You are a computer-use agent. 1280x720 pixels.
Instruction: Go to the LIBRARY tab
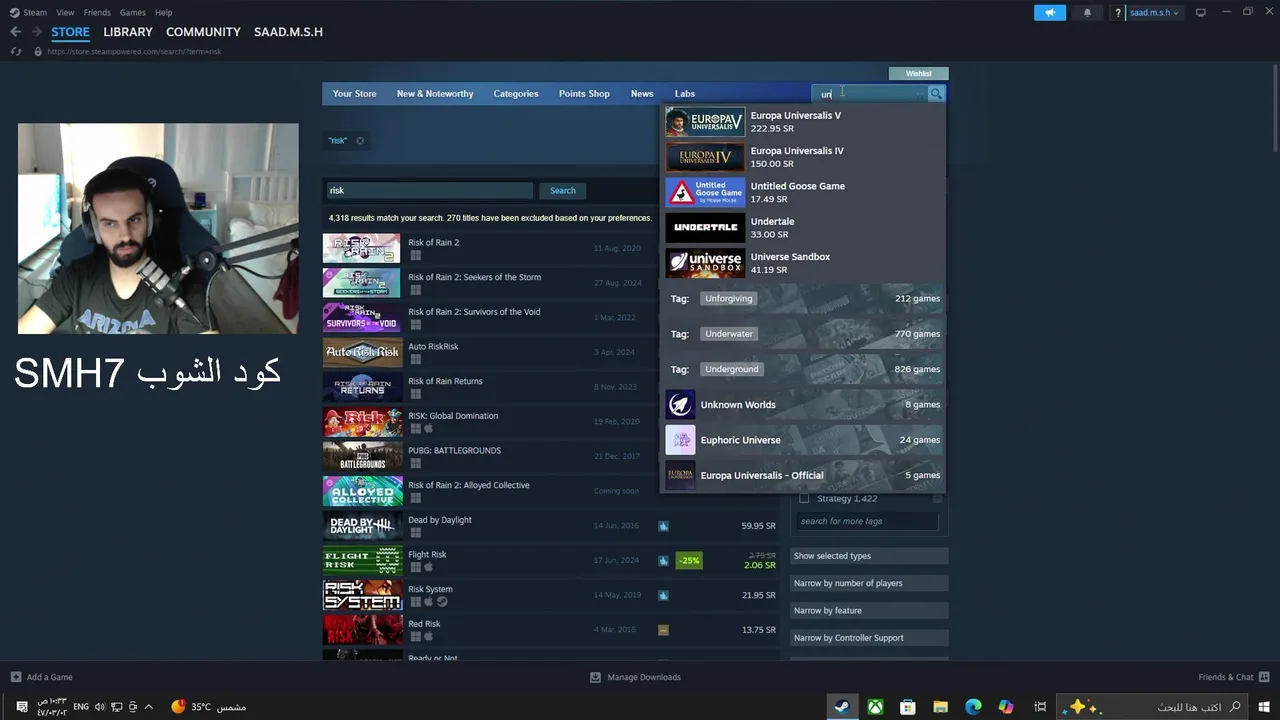[128, 32]
